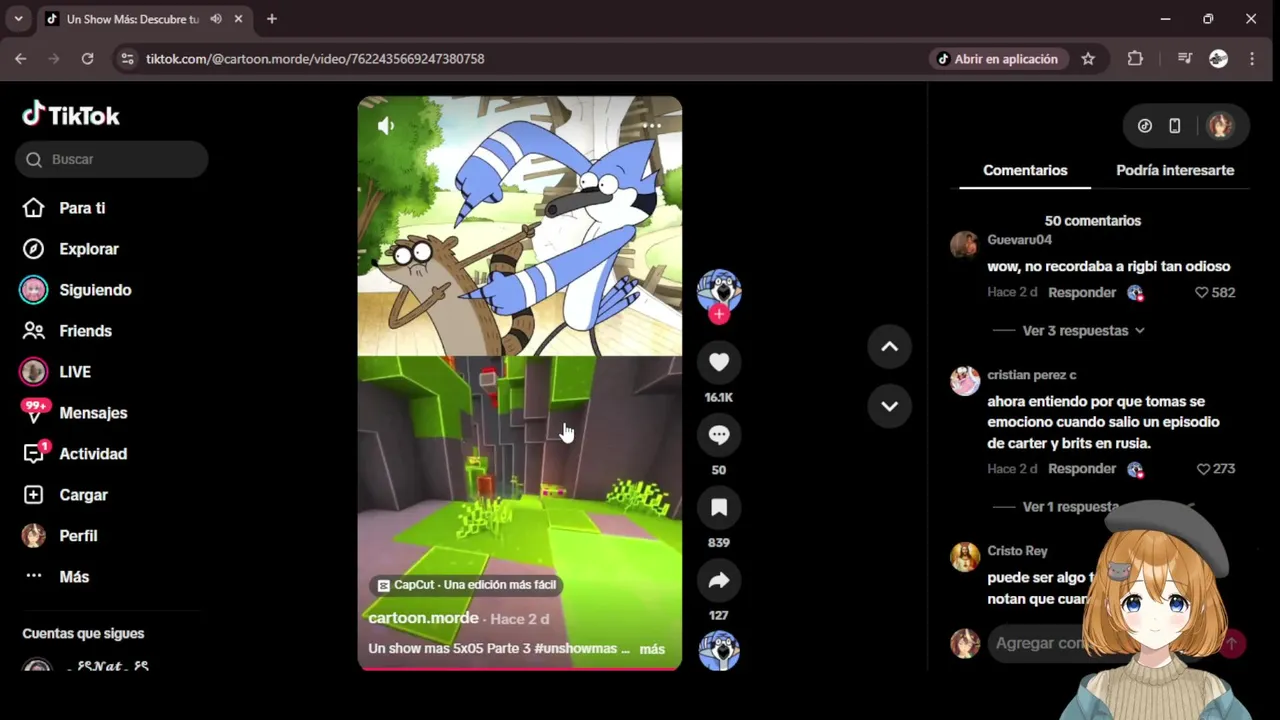Go back in the browser
Screen dimensions: 1280x720
[x=20, y=59]
